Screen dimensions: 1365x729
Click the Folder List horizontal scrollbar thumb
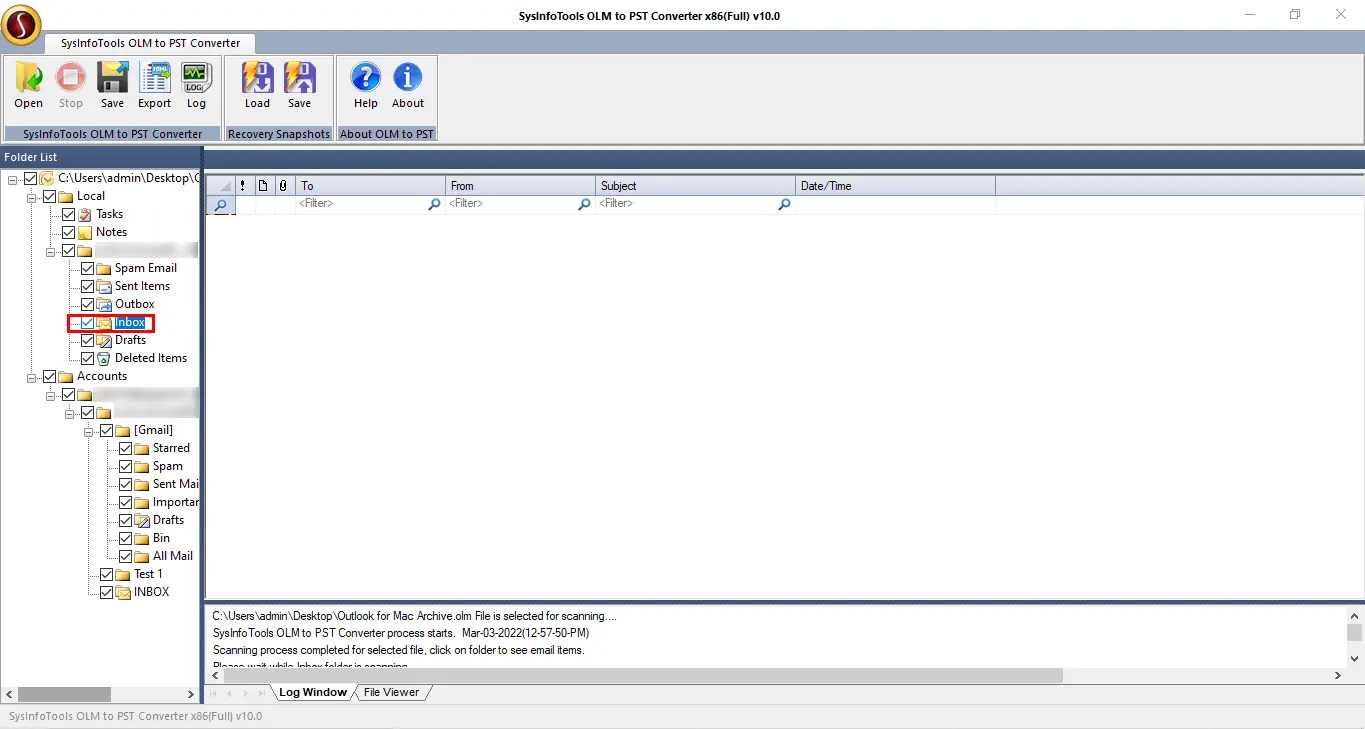coord(64,694)
